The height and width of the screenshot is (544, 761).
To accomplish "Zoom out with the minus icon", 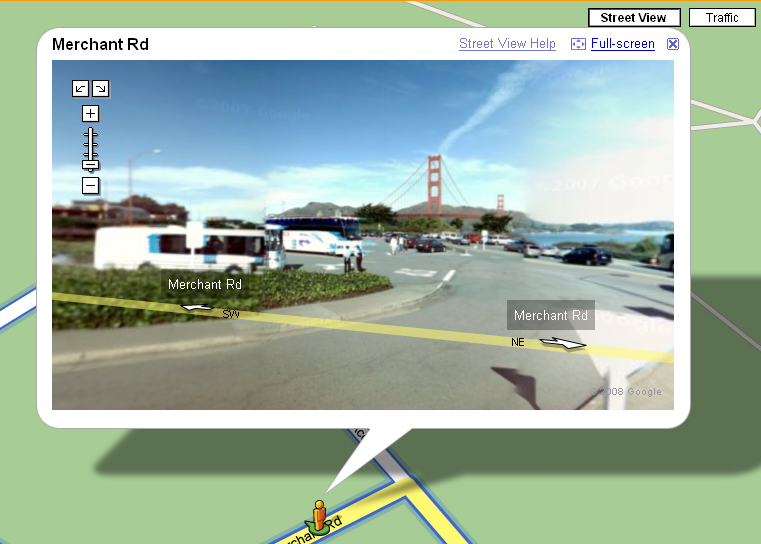I will (x=90, y=185).
